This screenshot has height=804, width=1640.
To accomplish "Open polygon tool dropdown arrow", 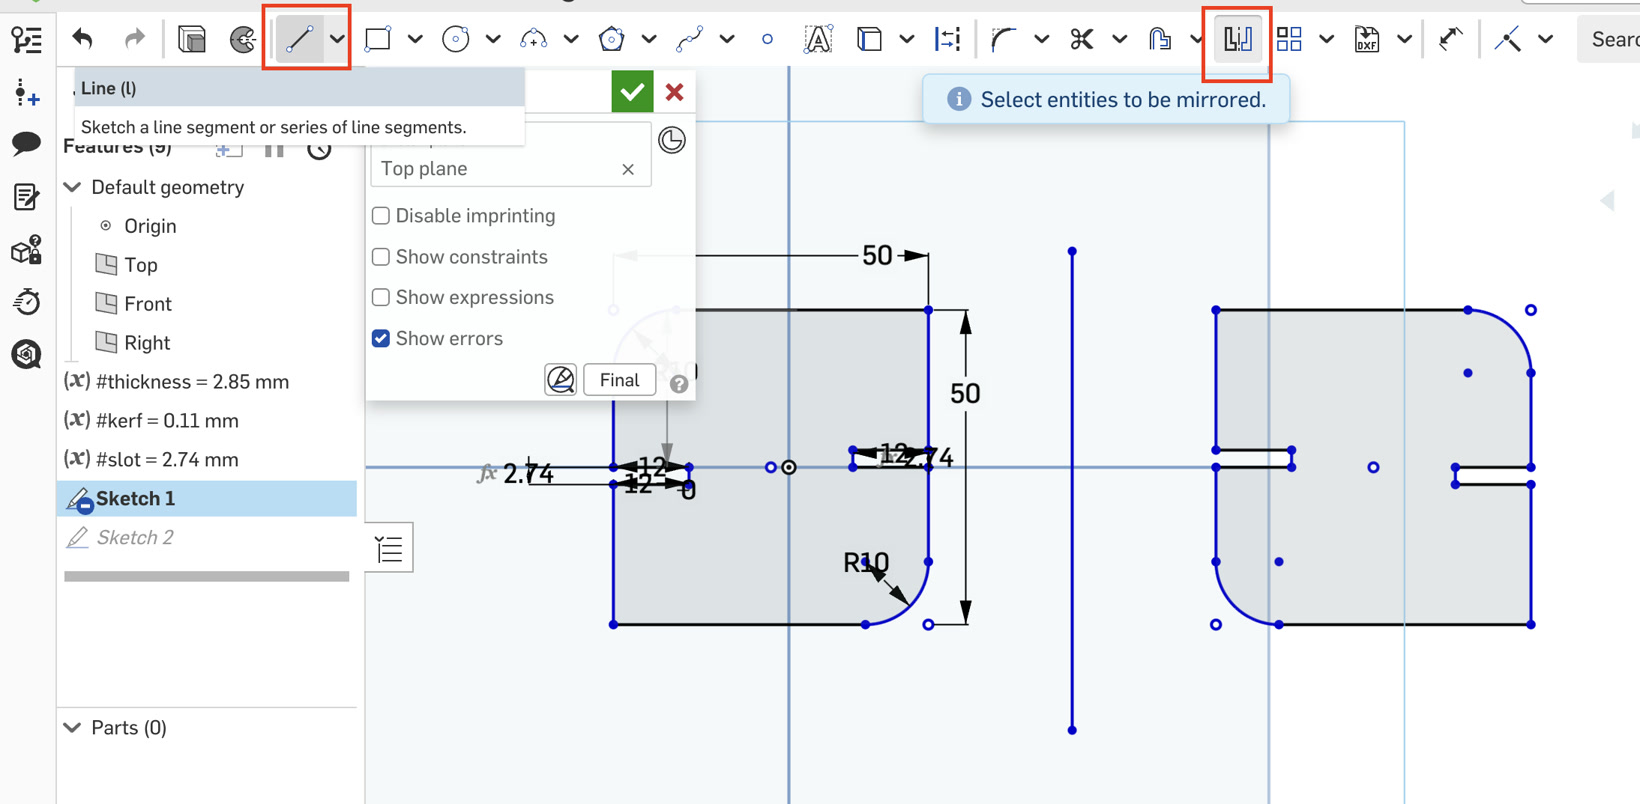I will point(649,40).
